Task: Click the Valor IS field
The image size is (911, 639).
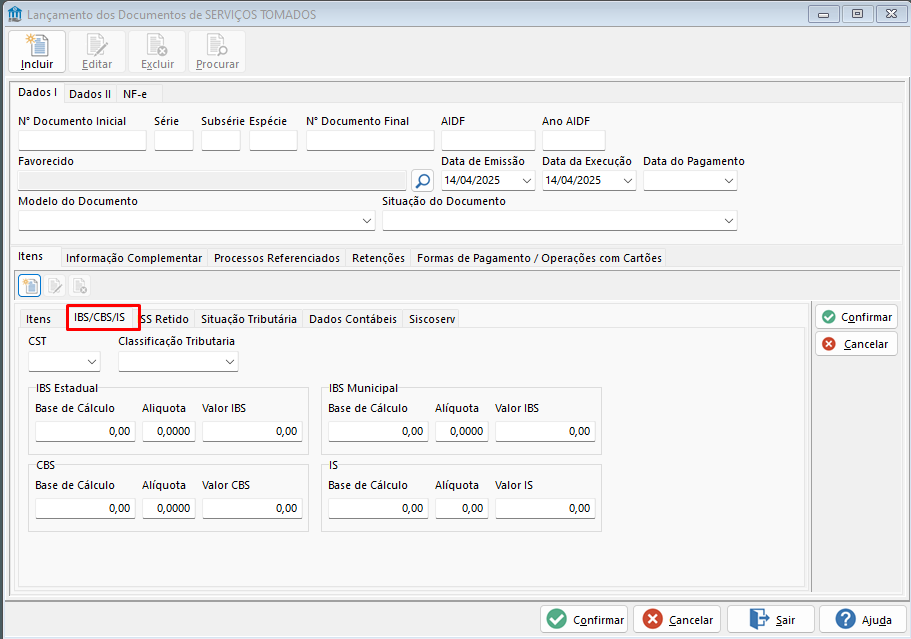Action: pyautogui.click(x=545, y=508)
